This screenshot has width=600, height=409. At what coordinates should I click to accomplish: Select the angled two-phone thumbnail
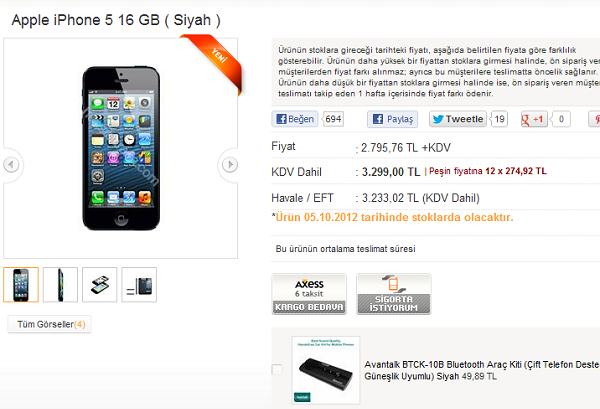pyautogui.click(x=99, y=285)
